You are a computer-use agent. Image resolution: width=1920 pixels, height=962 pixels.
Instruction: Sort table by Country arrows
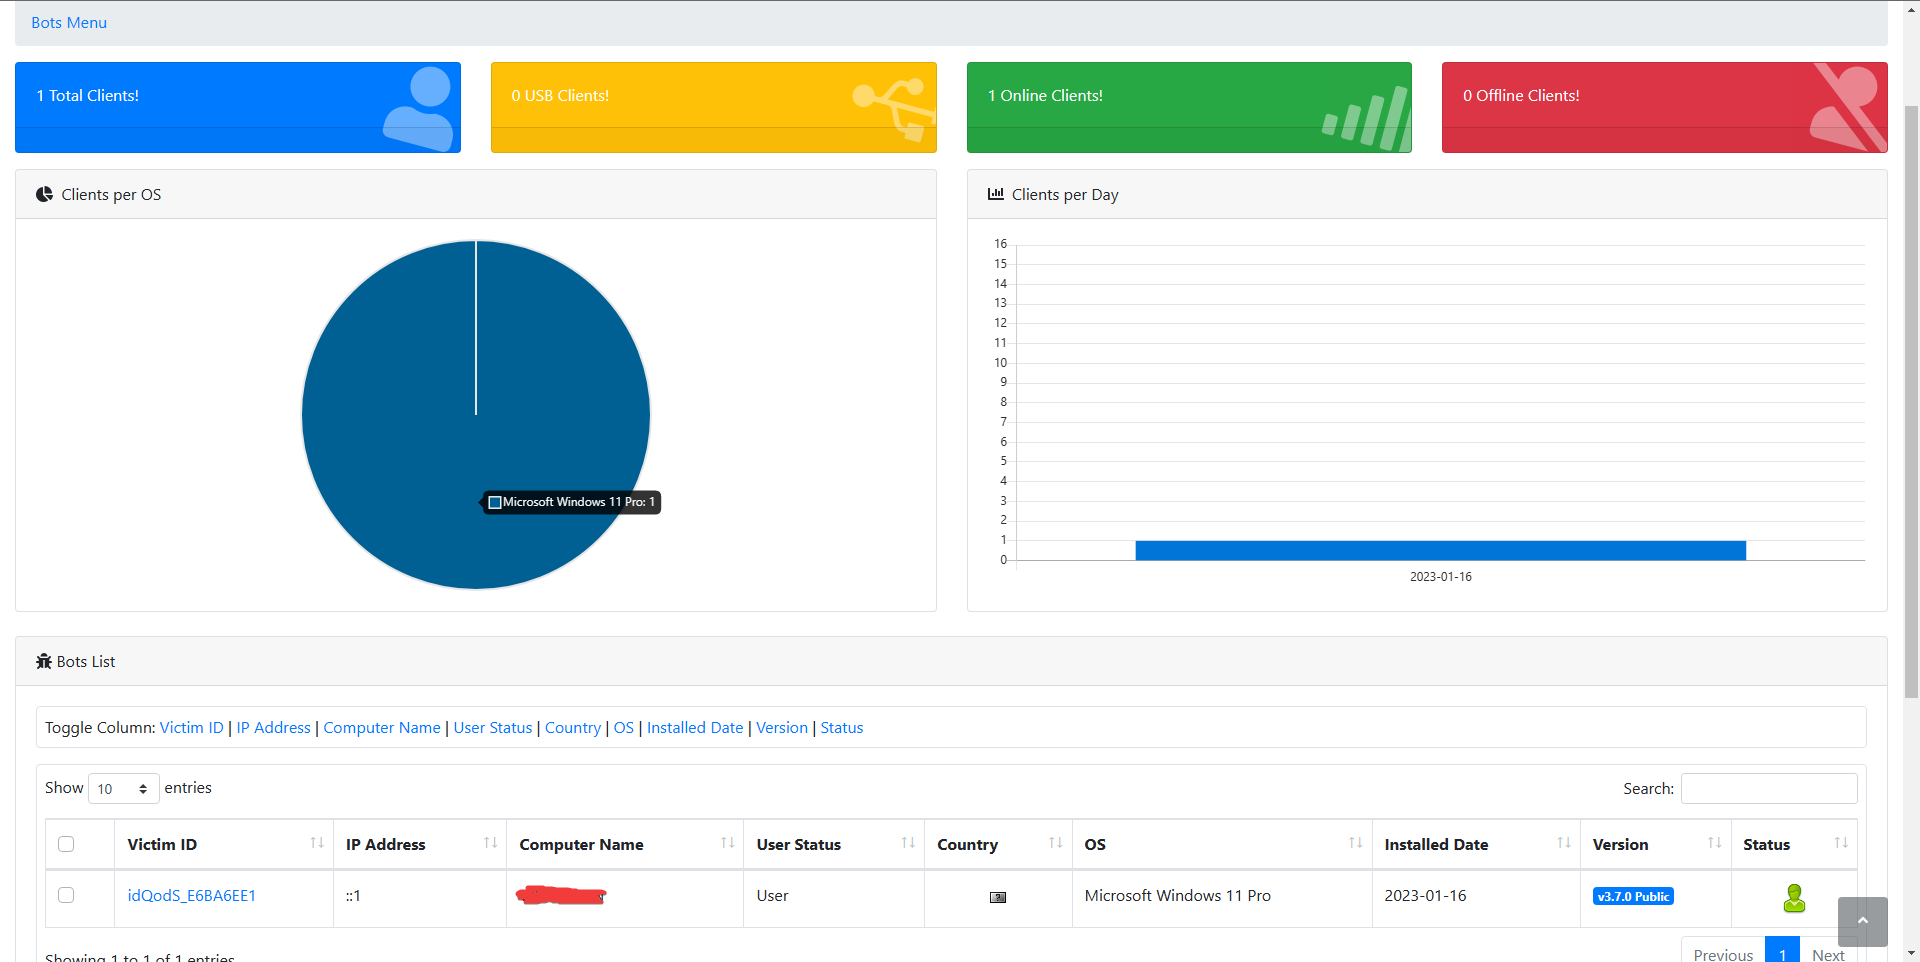click(1055, 843)
